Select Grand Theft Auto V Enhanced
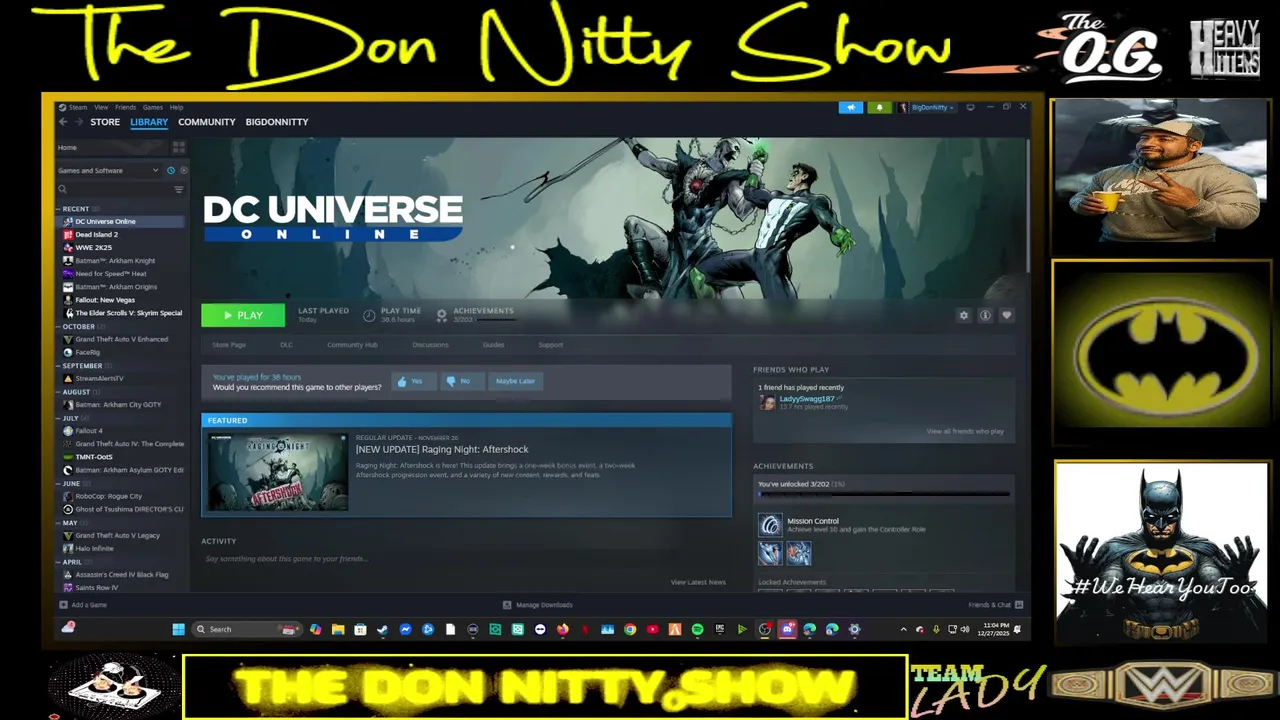 (x=120, y=339)
